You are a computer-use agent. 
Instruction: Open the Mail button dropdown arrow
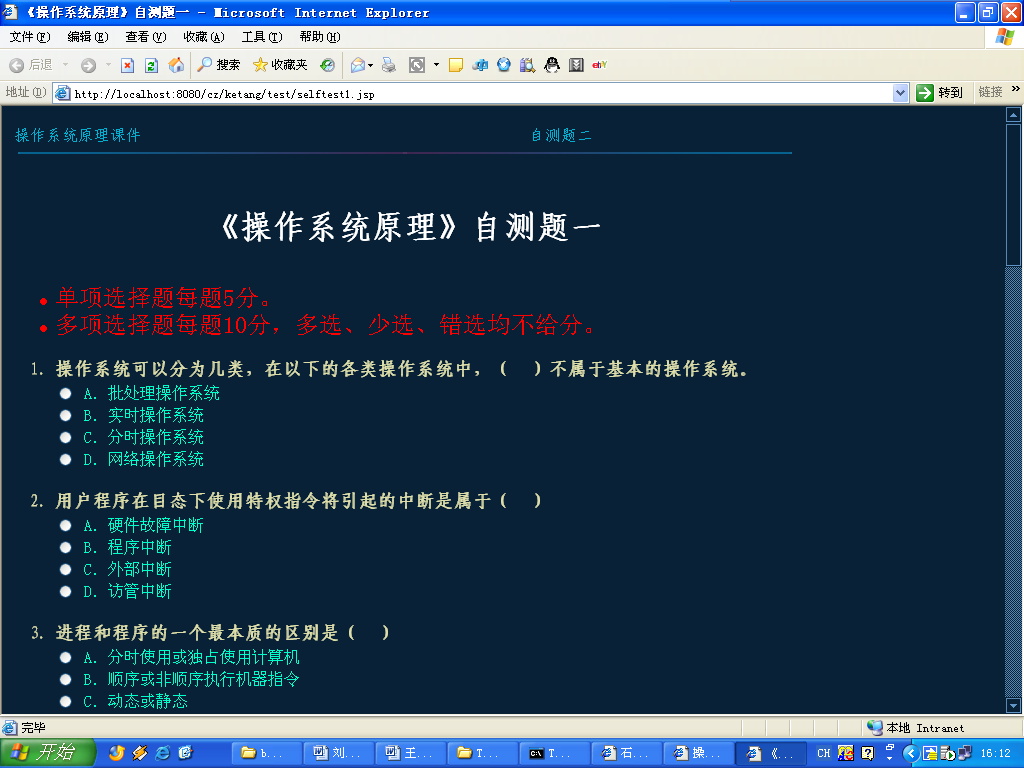coord(371,65)
